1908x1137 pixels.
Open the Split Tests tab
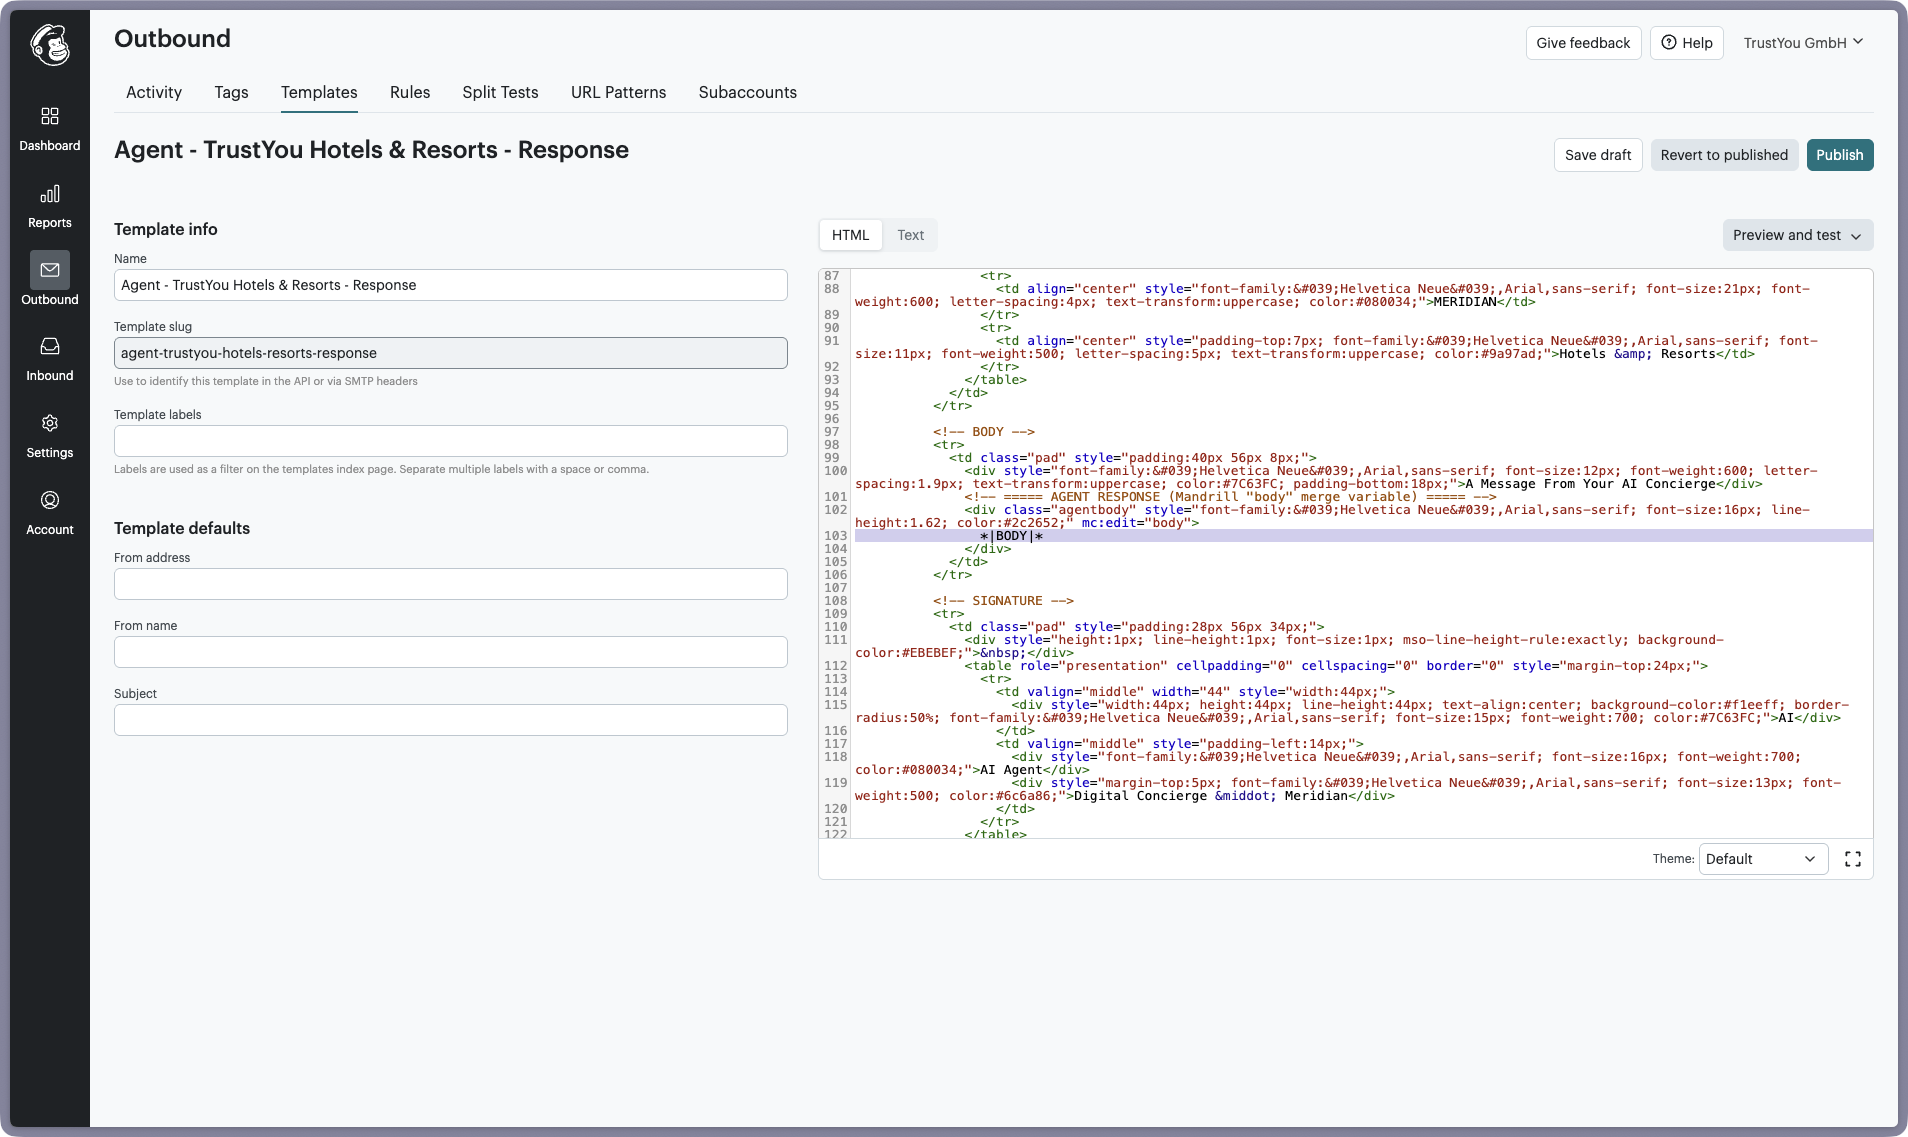(500, 92)
